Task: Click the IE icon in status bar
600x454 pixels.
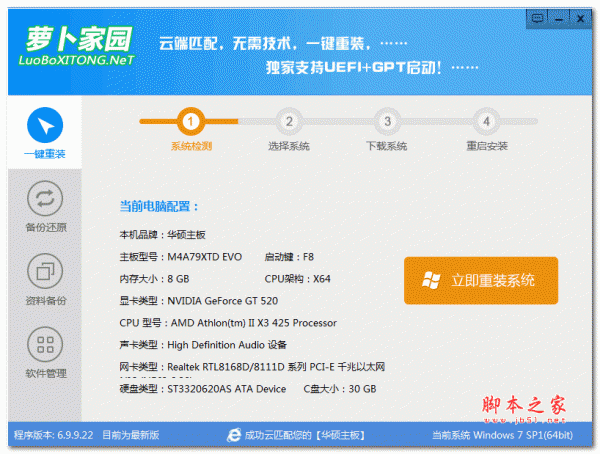Action: [234, 435]
